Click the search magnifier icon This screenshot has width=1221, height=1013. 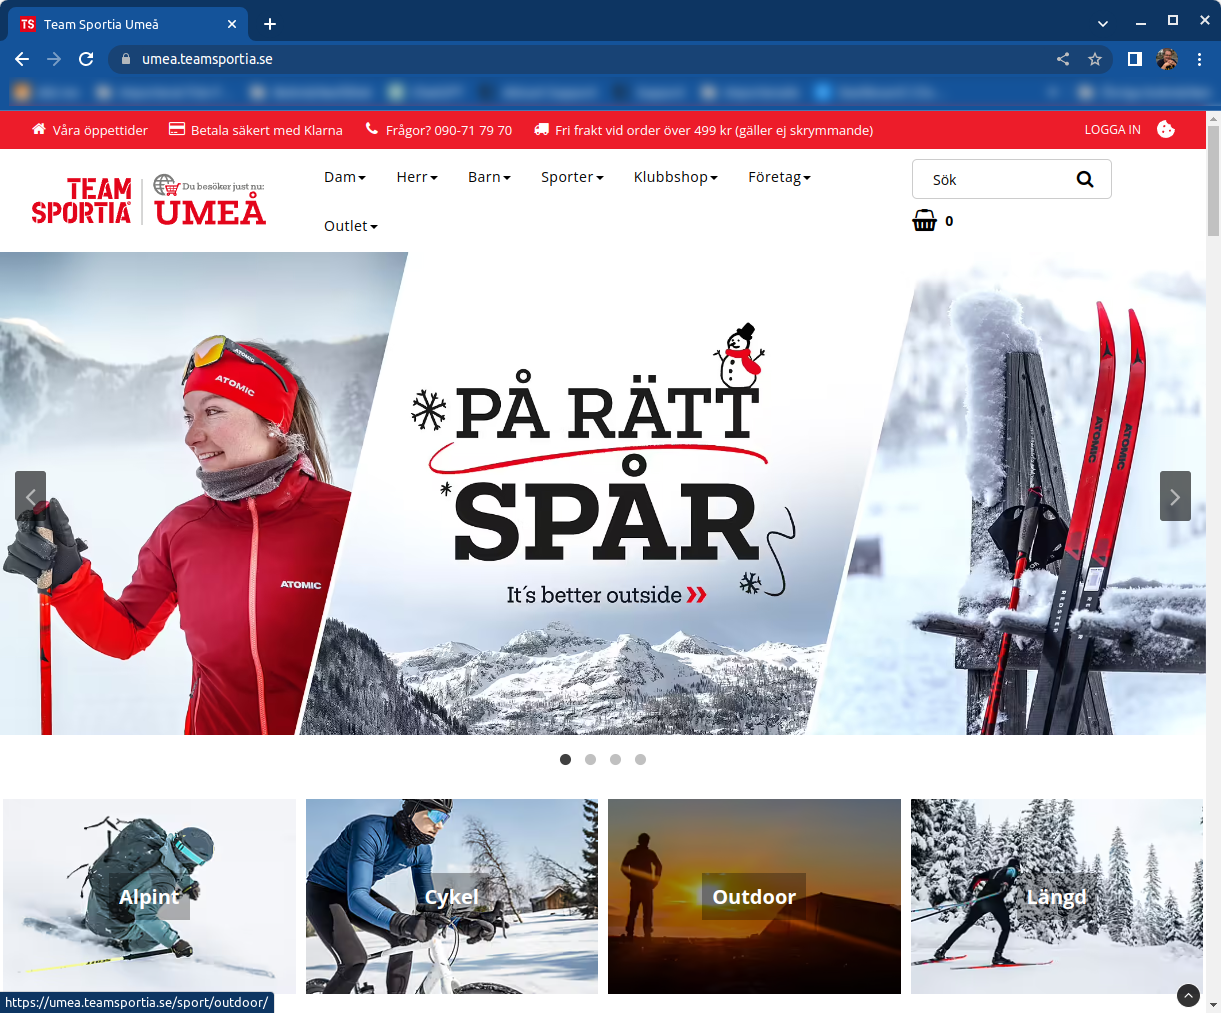[x=1085, y=179]
